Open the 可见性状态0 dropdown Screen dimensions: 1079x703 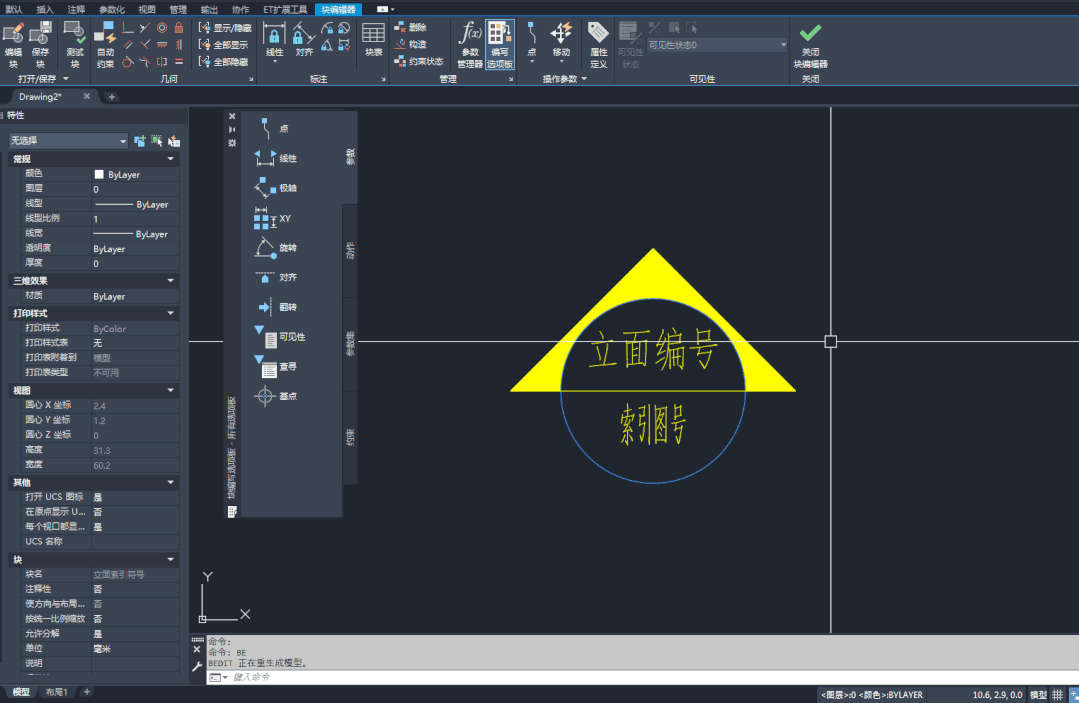pyautogui.click(x=718, y=45)
